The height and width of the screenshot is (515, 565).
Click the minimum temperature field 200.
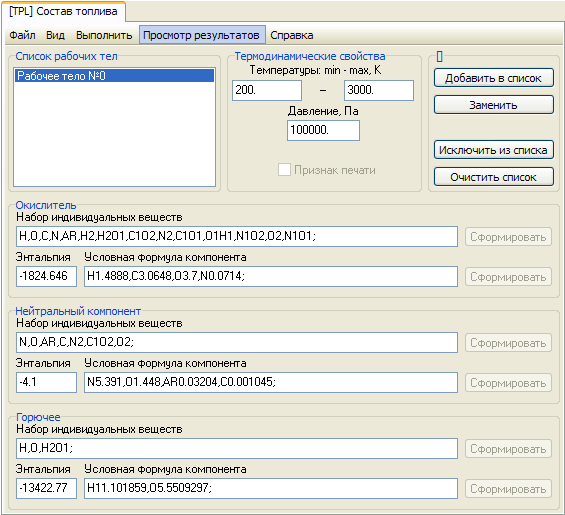point(267,90)
